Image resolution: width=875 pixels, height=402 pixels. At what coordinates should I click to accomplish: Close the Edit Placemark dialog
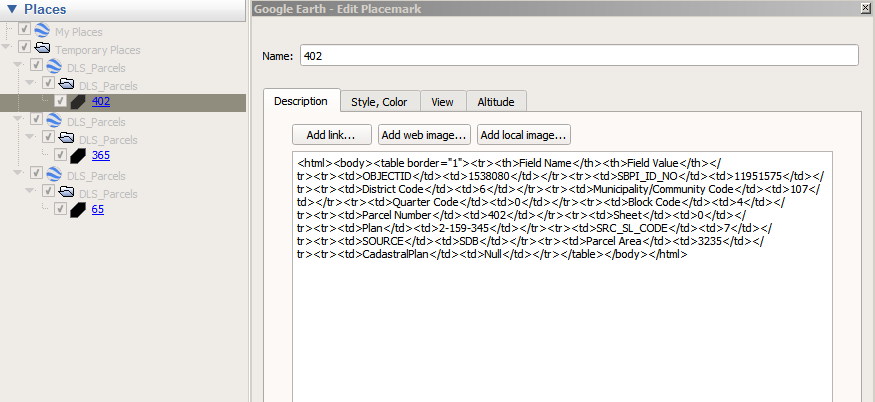point(866,8)
